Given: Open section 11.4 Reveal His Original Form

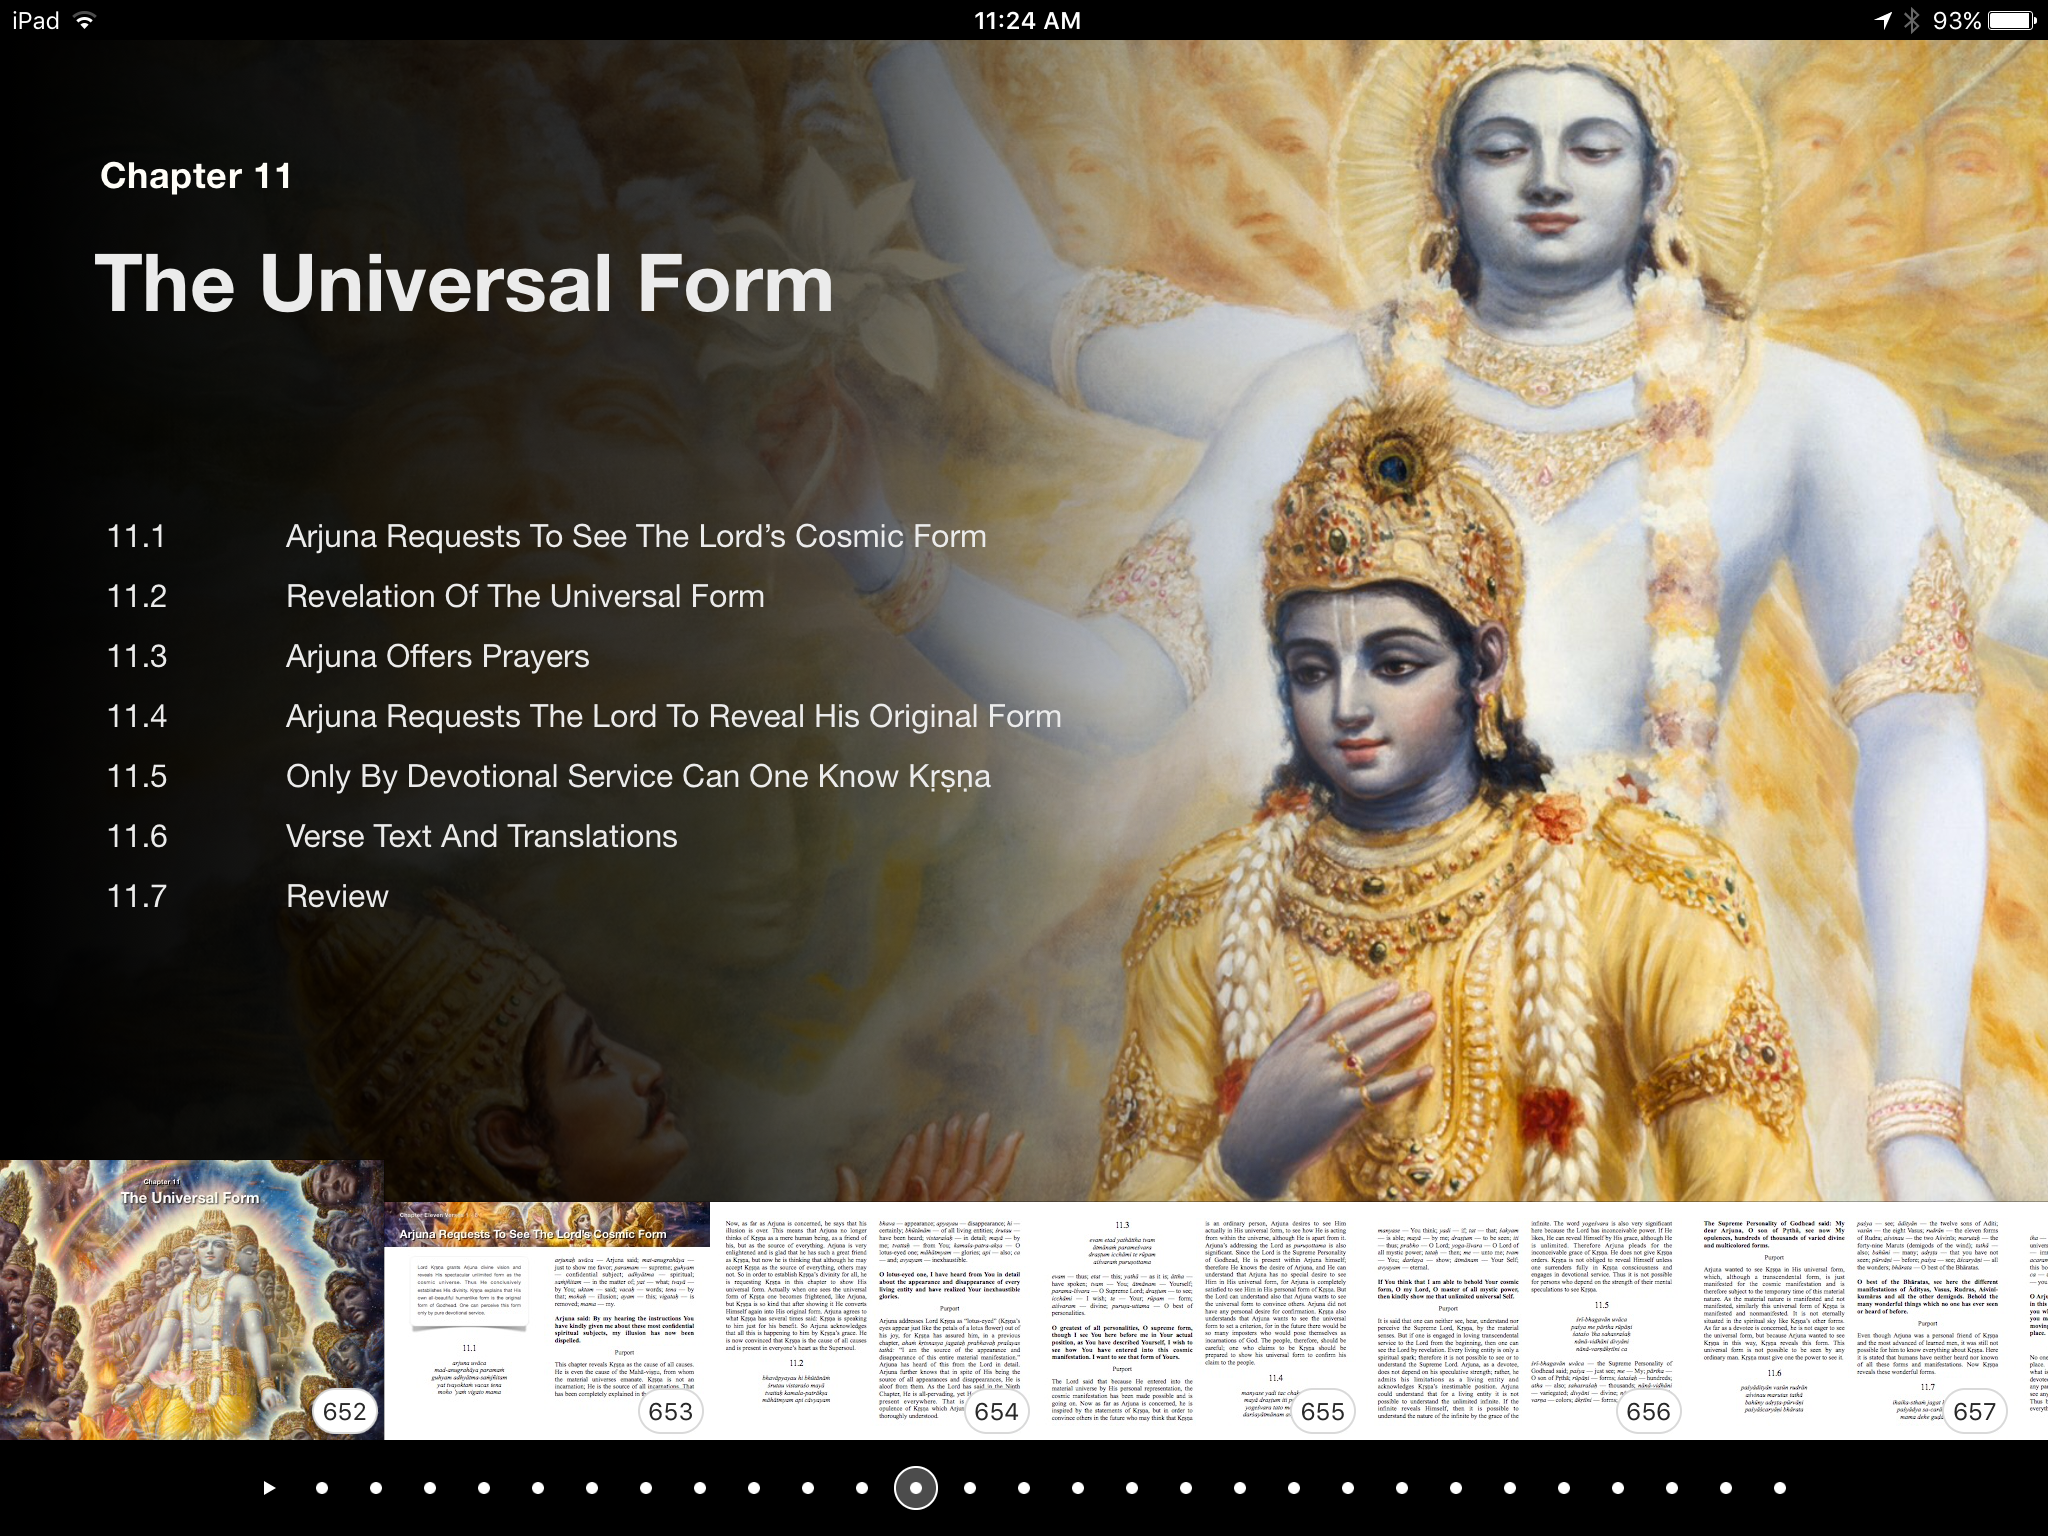Looking at the screenshot, I should click(673, 717).
